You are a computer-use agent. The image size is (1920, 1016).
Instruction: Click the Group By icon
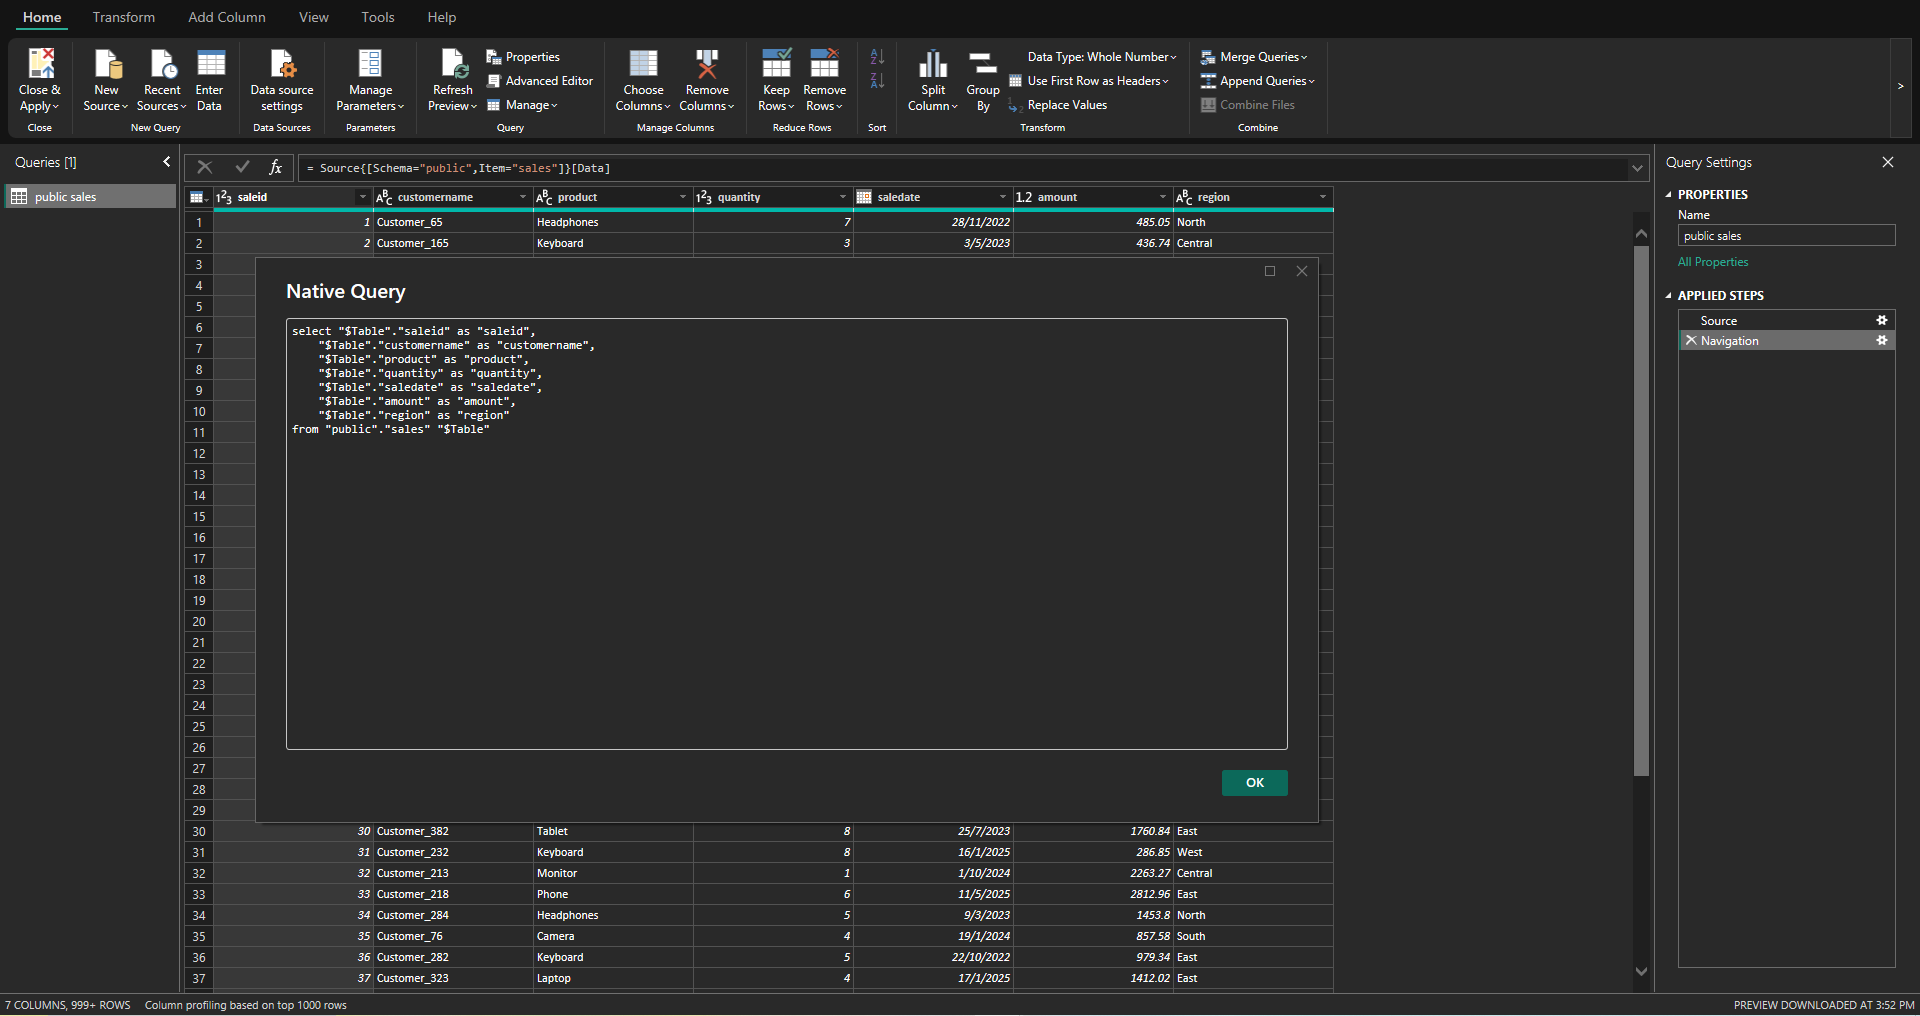[x=983, y=65]
